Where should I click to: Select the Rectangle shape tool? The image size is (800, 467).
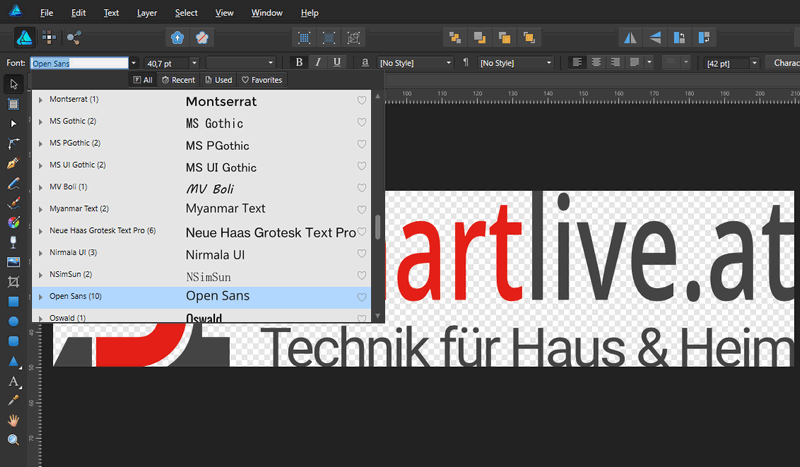point(14,302)
